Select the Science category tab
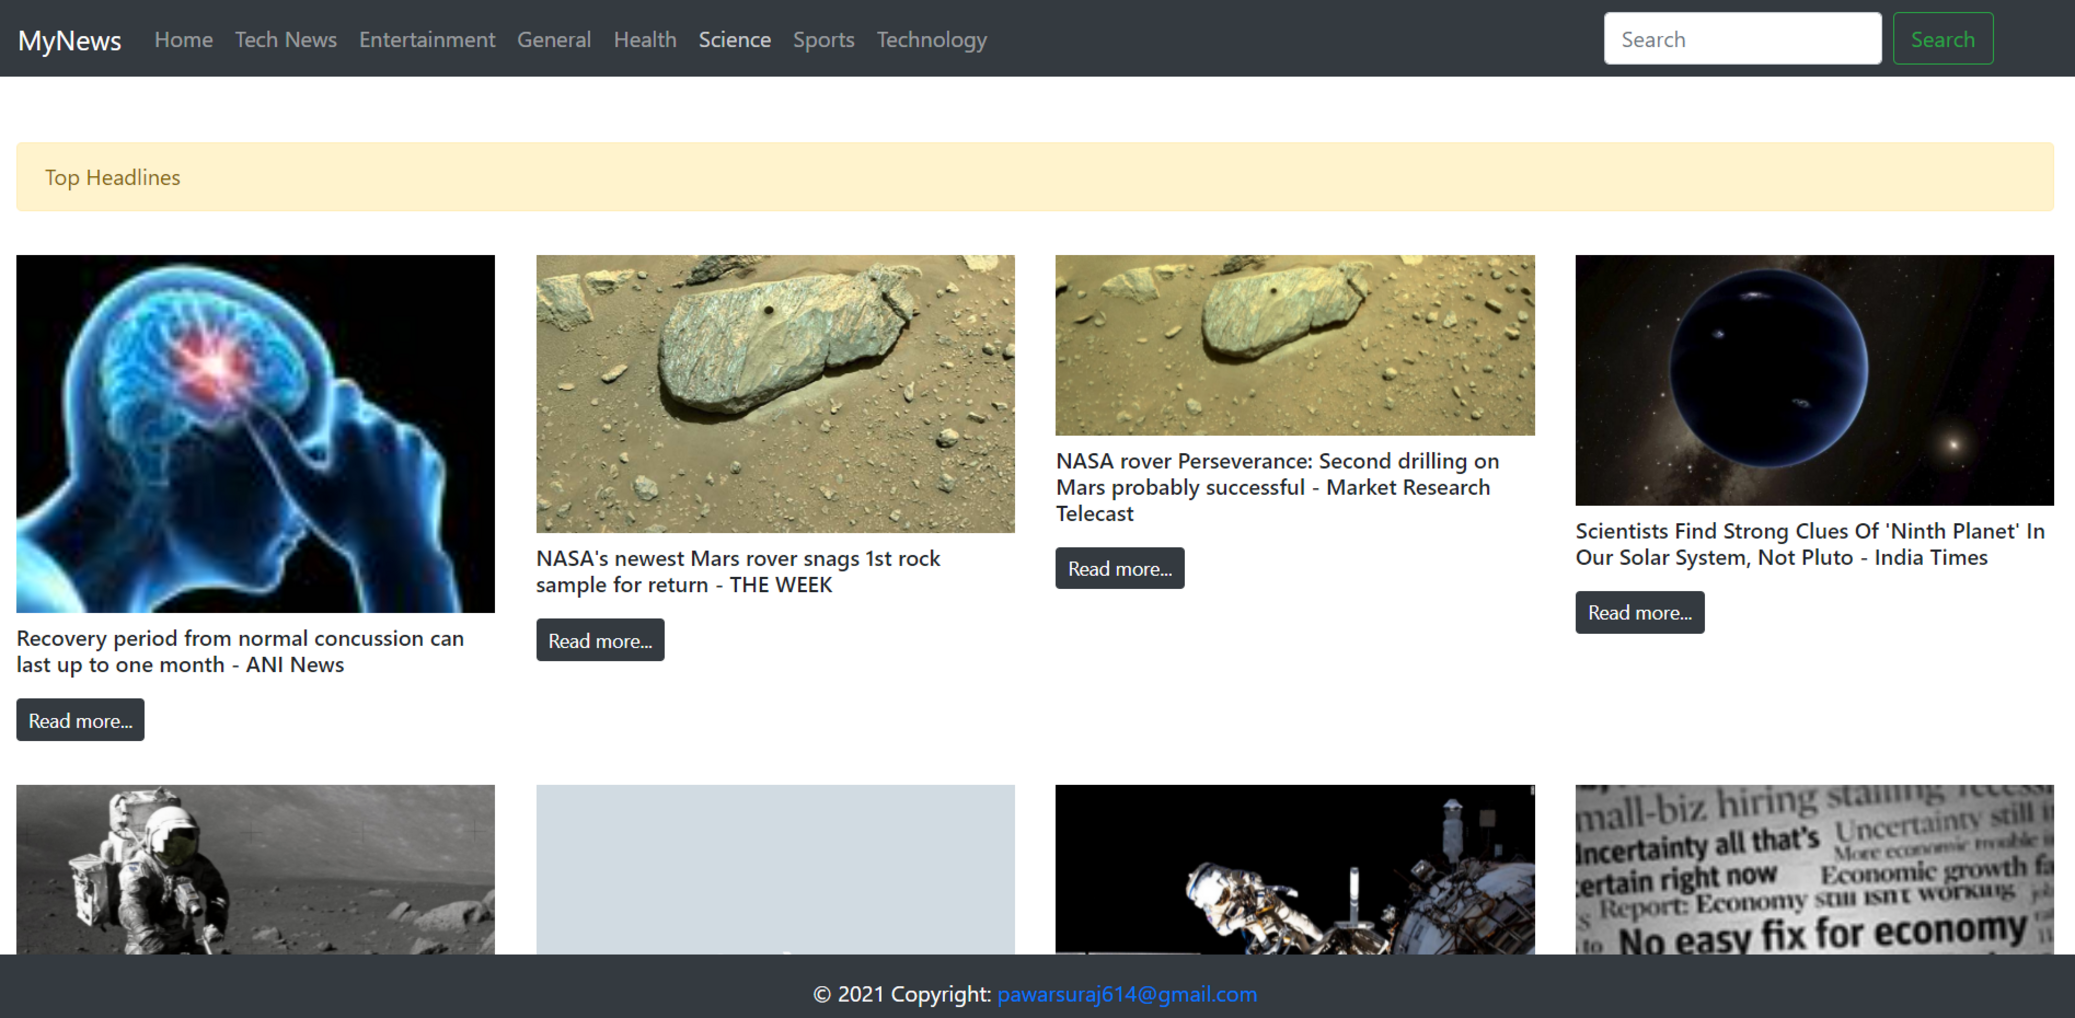This screenshot has width=2075, height=1018. (735, 39)
